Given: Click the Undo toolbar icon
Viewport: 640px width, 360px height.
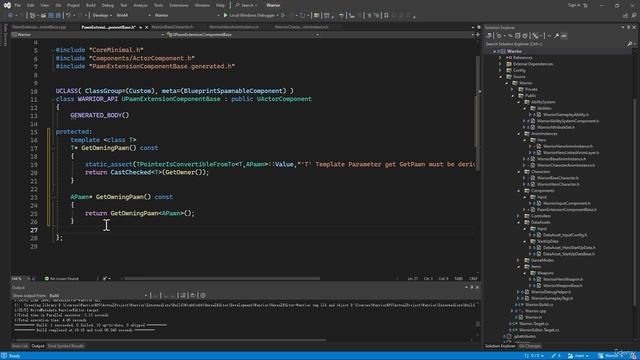Looking at the screenshot, I should click(69, 16).
